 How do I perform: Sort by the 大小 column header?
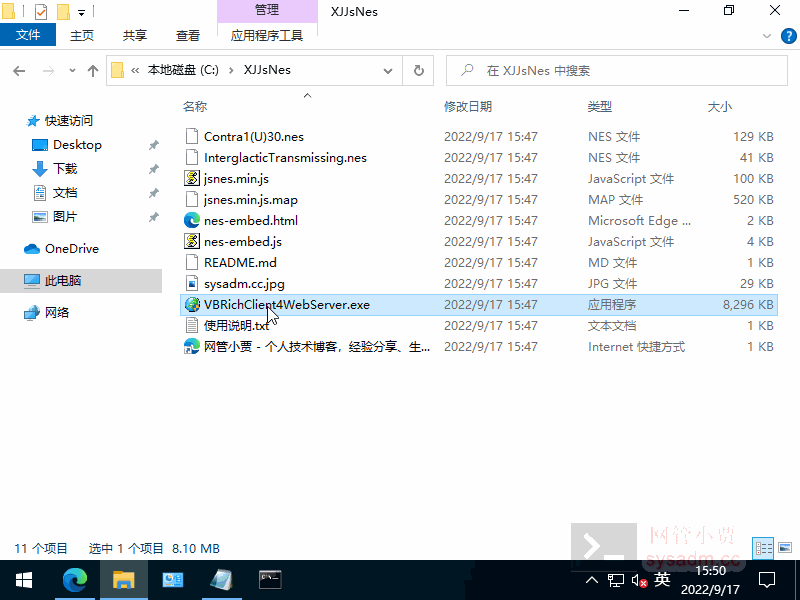(719, 107)
